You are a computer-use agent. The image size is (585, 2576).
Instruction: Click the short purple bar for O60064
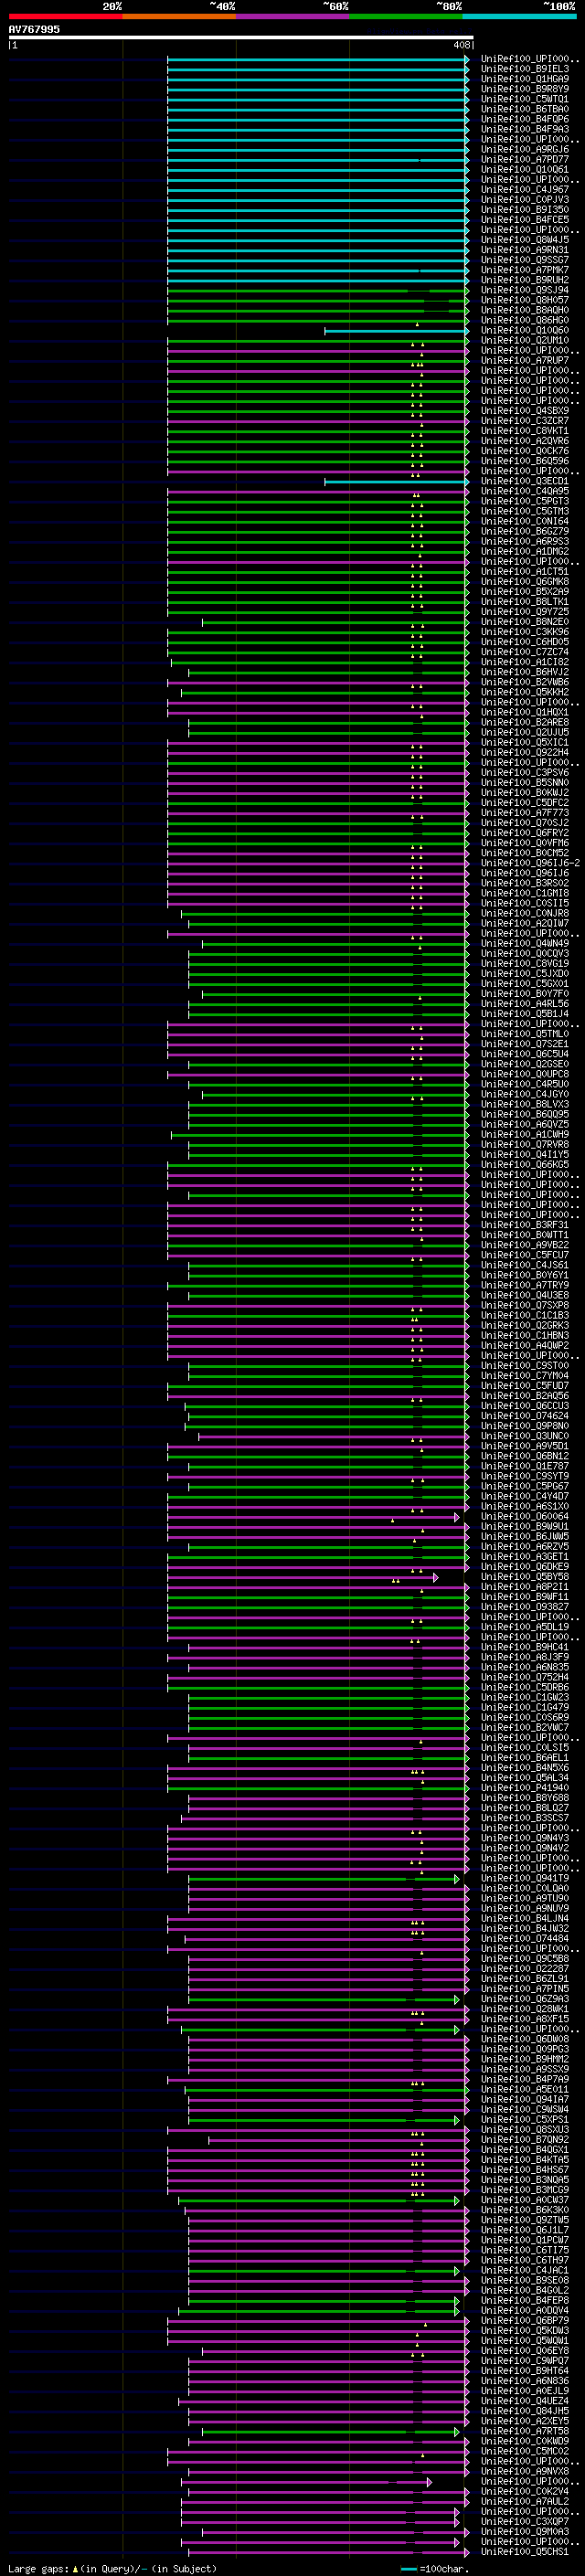pos(313,1517)
